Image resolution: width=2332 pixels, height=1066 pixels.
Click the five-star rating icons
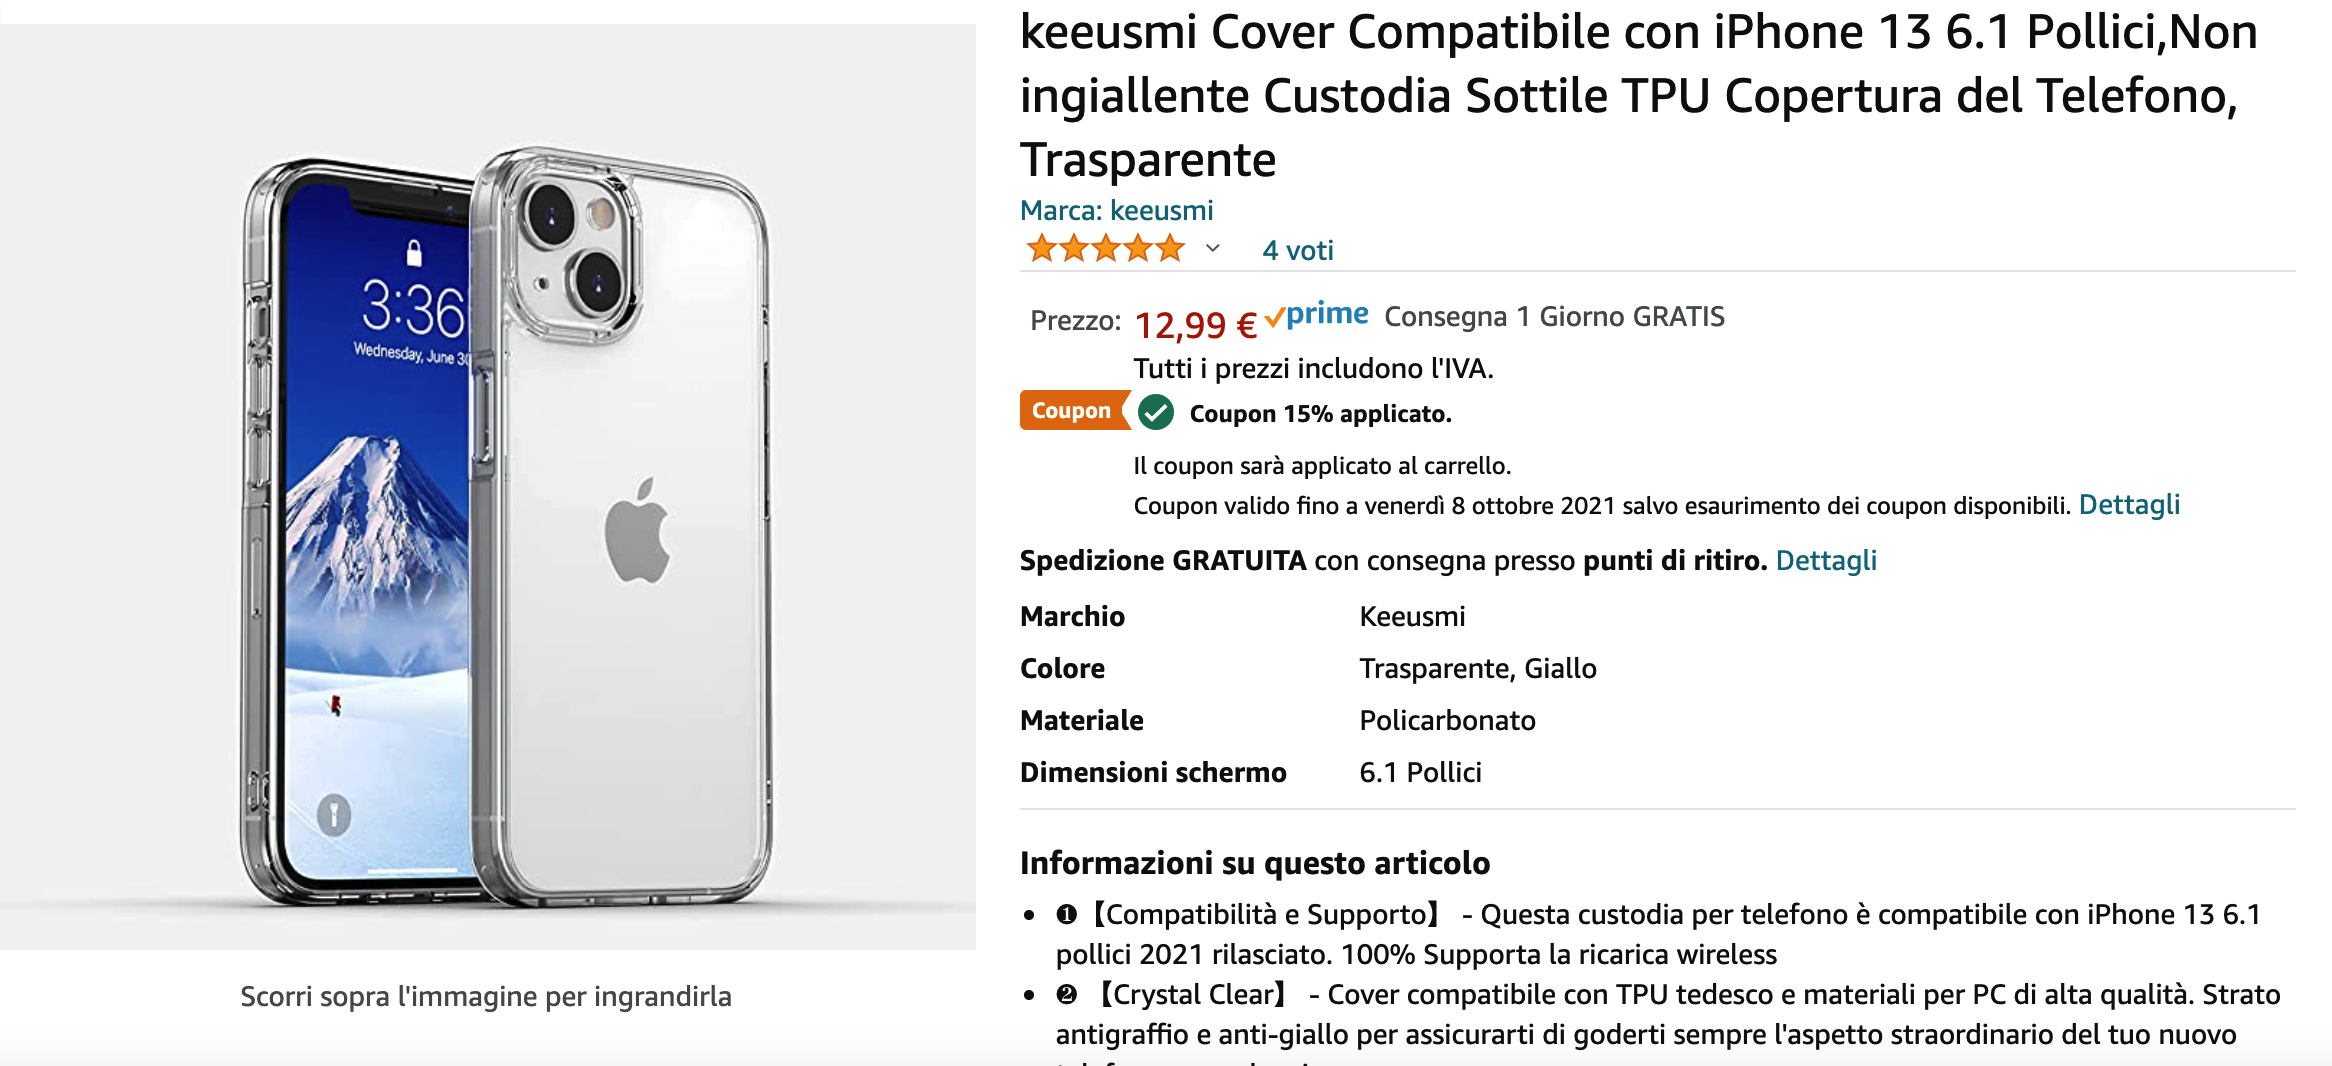pos(1105,248)
